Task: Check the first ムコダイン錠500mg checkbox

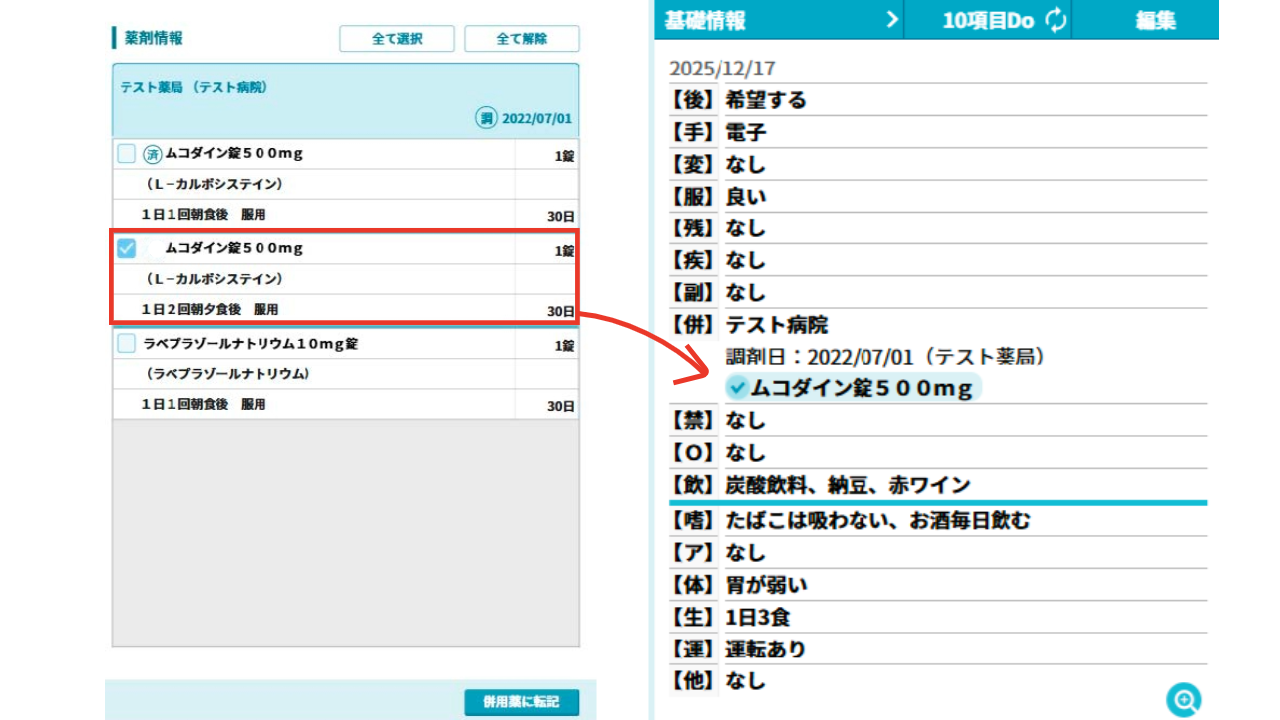Action: (x=127, y=154)
